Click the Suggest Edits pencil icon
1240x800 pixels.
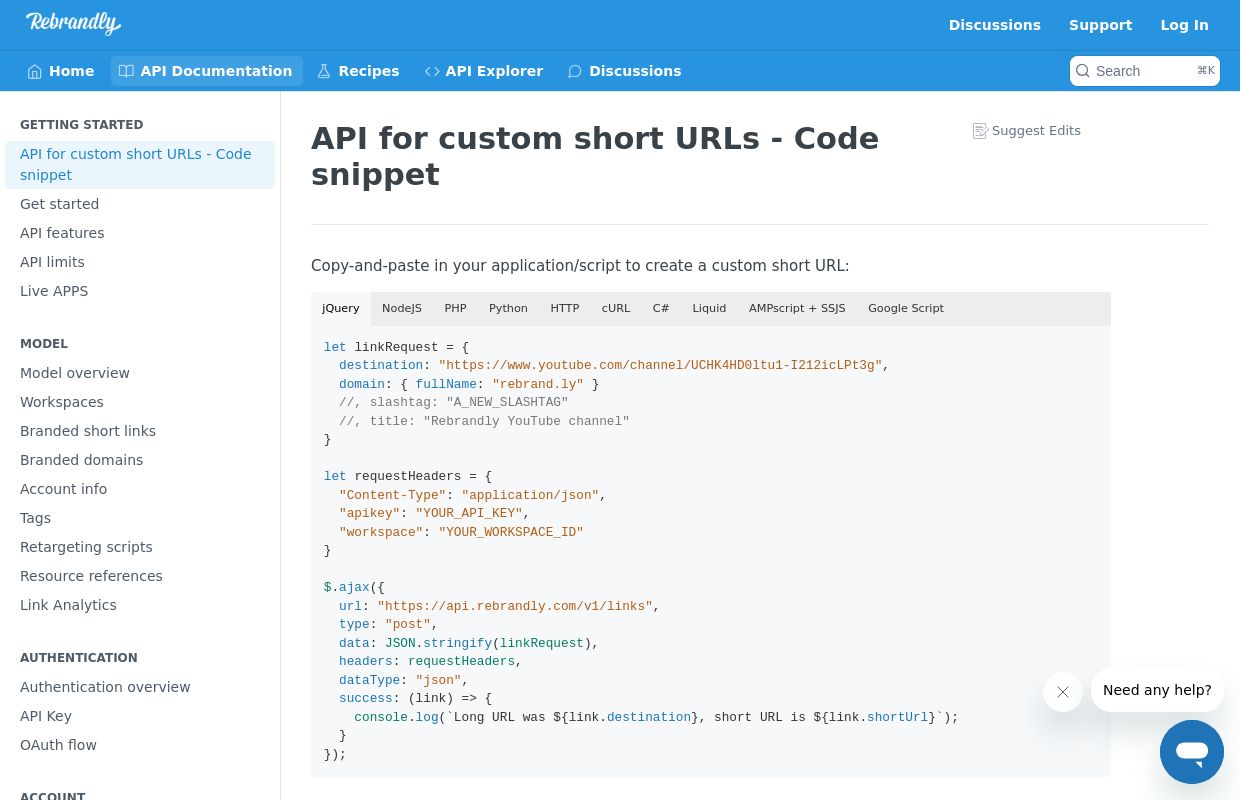(x=980, y=131)
